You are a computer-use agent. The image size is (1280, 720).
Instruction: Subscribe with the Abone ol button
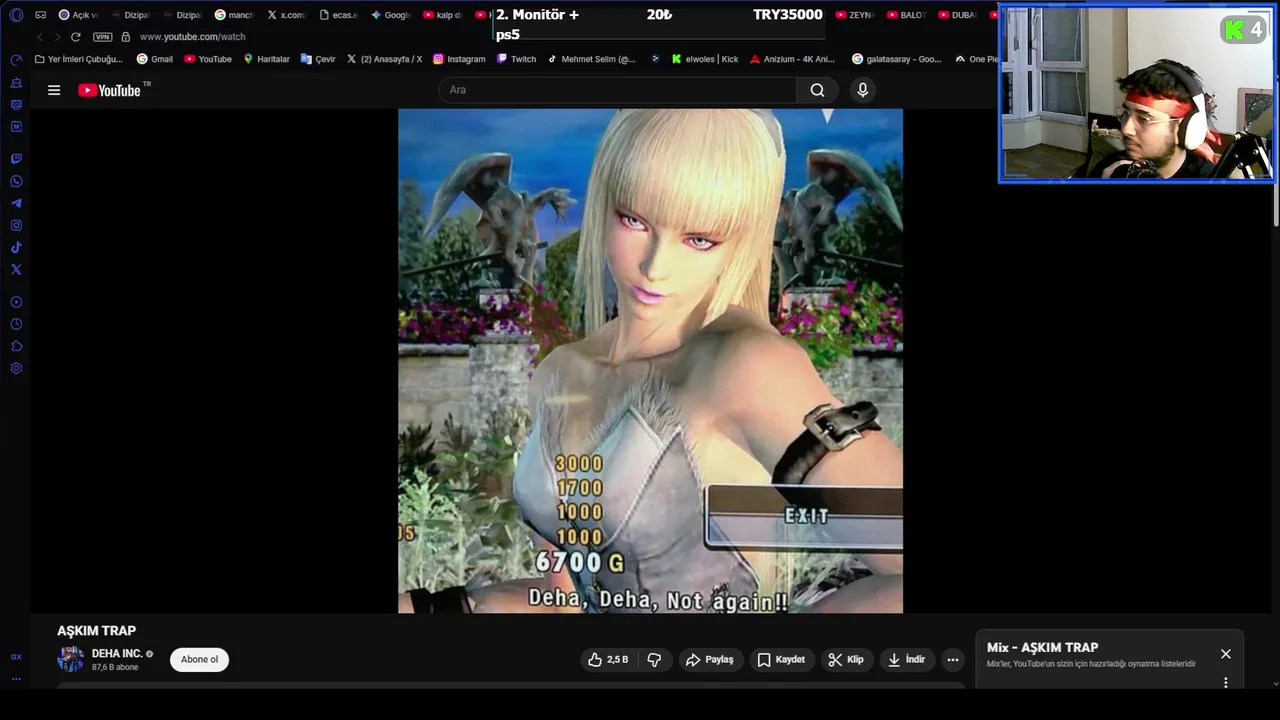tap(199, 660)
